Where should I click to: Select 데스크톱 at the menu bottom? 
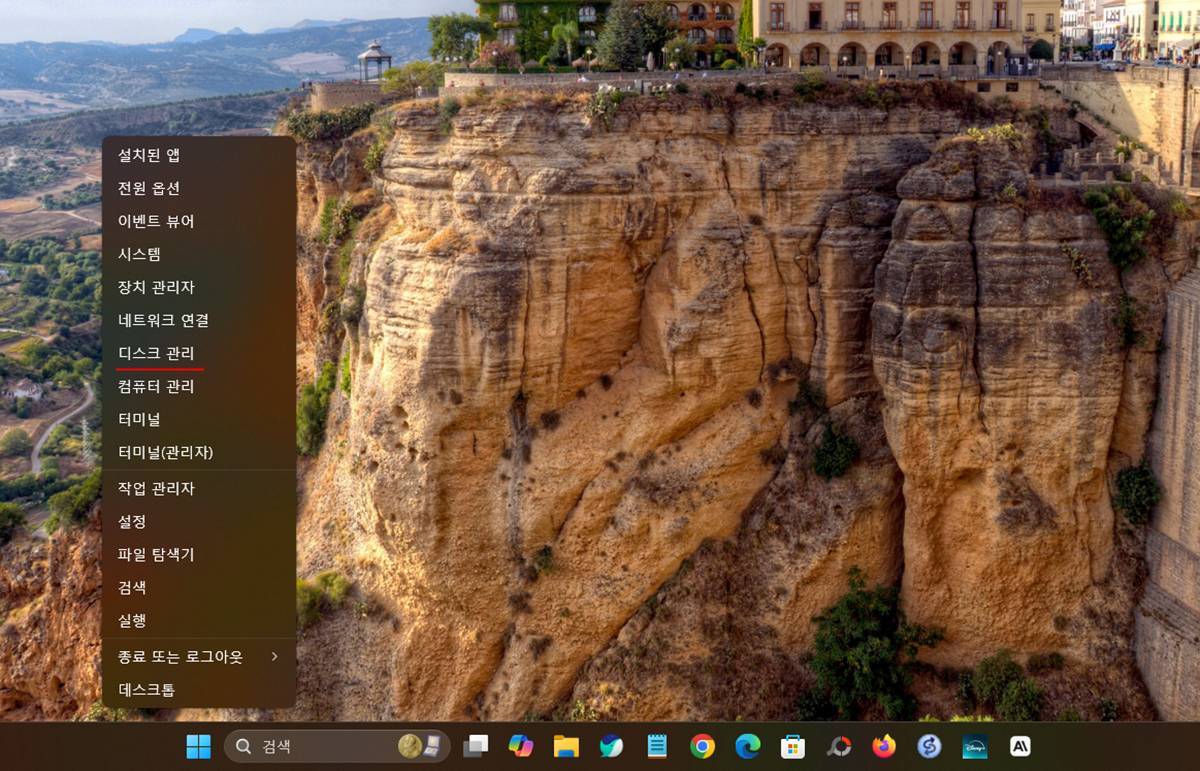pos(199,690)
